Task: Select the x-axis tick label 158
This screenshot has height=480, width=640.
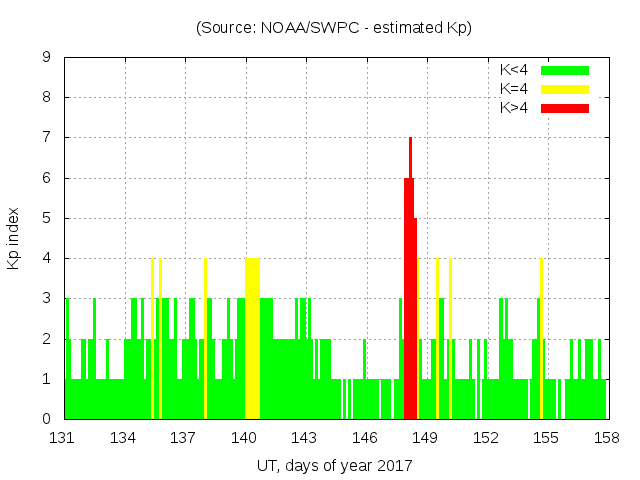Action: click(x=606, y=437)
